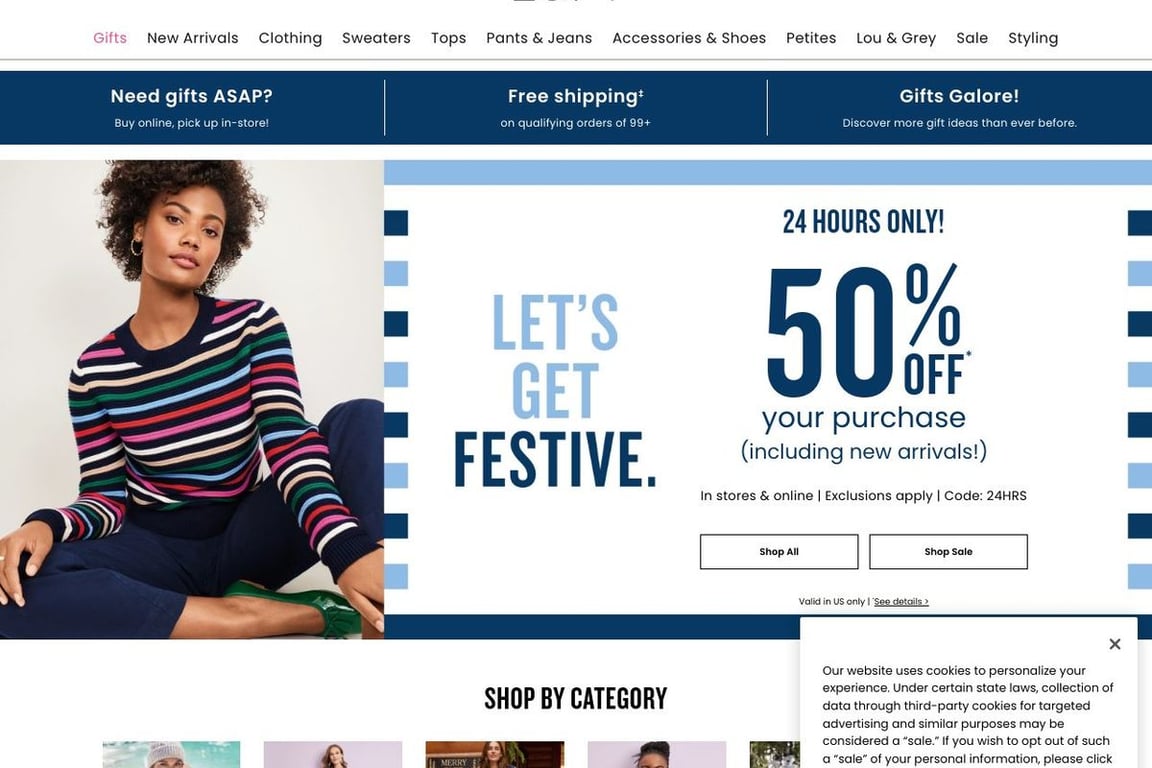This screenshot has height=768, width=1152.
Task: Open the Styling menu item
Action: pos(1033,38)
